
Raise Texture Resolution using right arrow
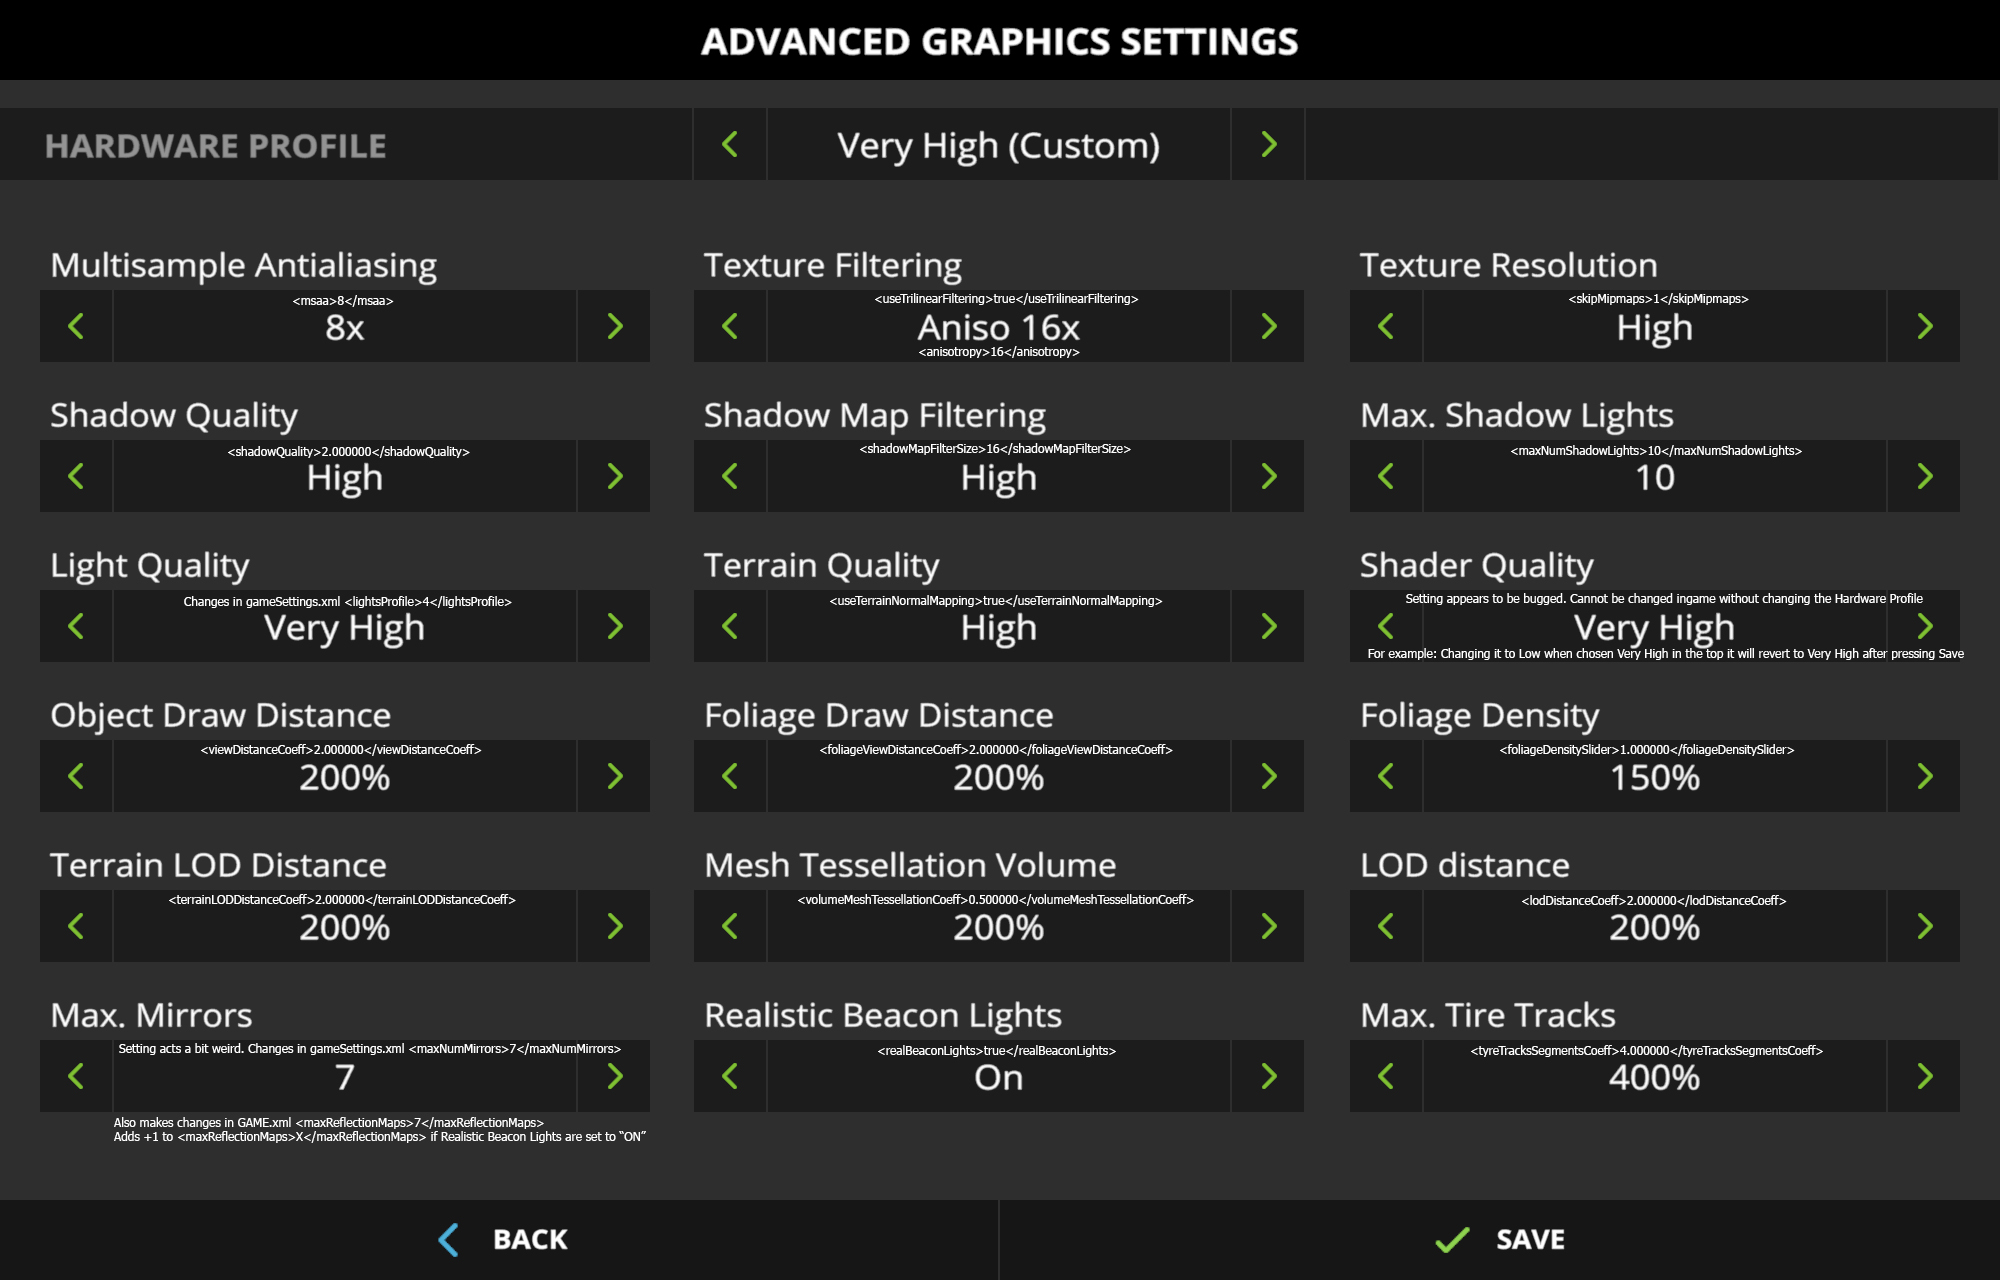click(x=1924, y=326)
